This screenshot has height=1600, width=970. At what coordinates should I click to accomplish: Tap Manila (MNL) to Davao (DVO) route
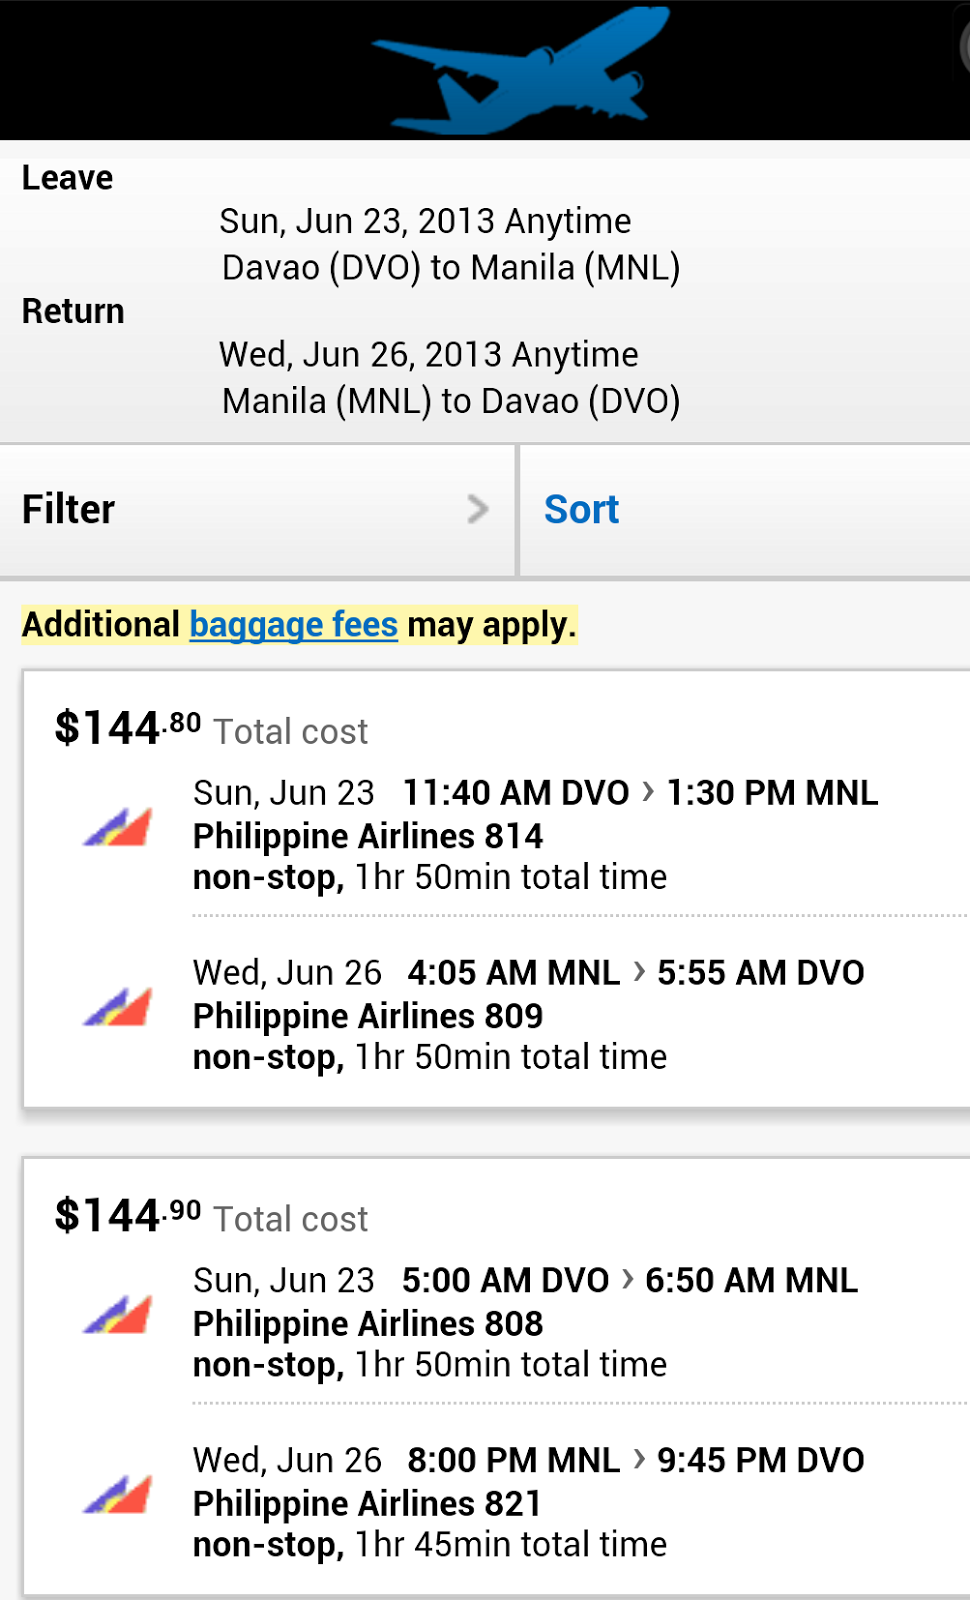pyautogui.click(x=450, y=401)
